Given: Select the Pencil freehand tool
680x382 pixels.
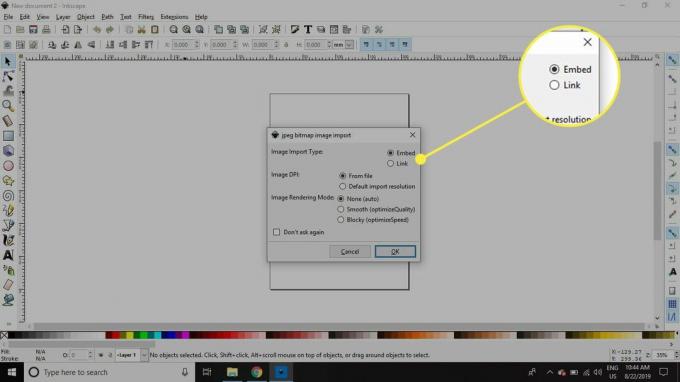Looking at the screenshot, I should click(x=8, y=210).
